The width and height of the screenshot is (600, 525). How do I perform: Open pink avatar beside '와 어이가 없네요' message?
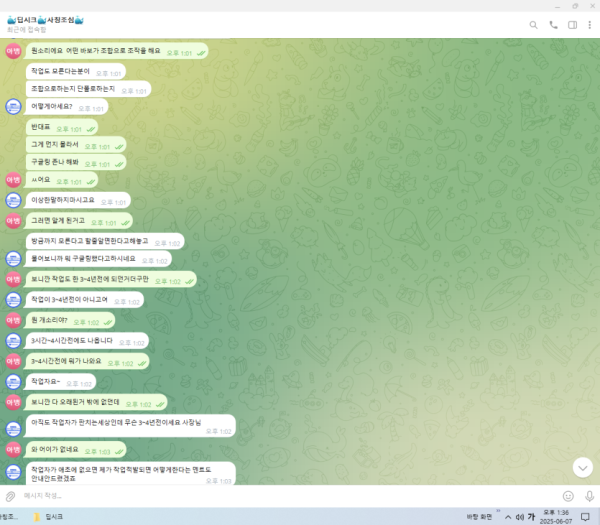tap(13, 450)
